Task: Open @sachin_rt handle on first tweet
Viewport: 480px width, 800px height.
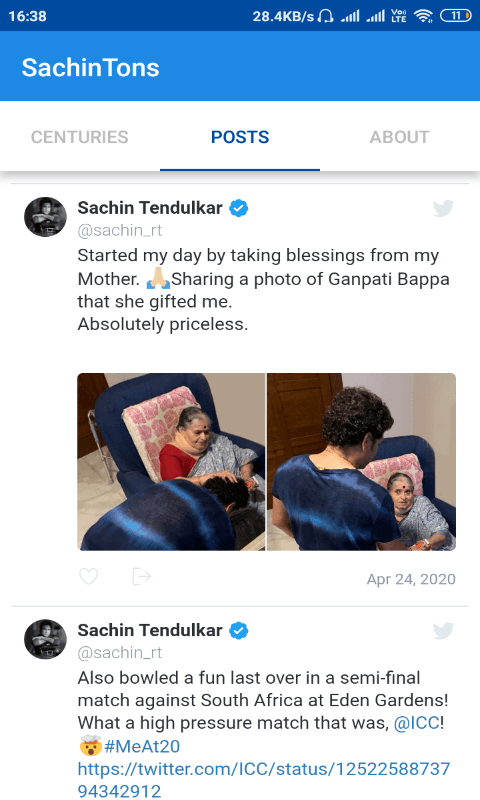Action: tap(120, 230)
